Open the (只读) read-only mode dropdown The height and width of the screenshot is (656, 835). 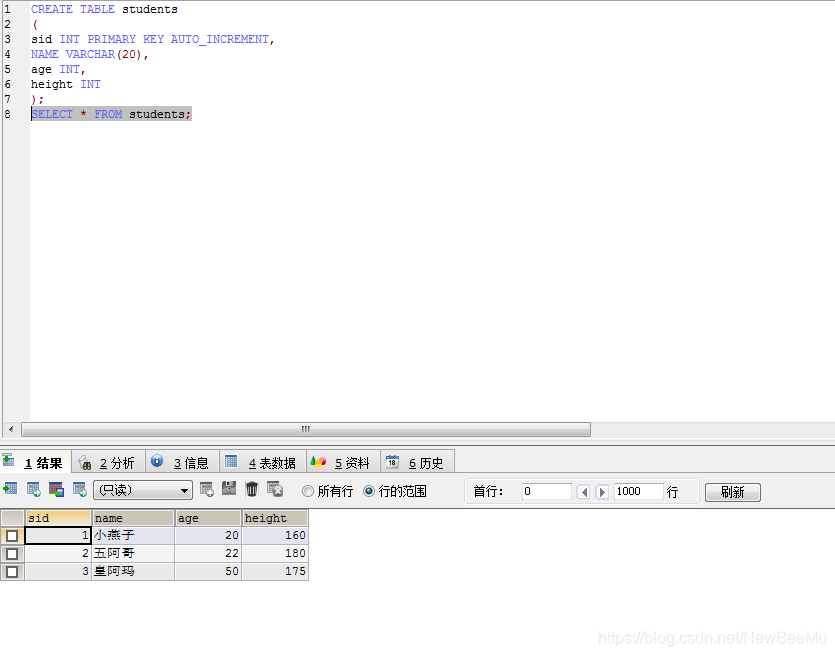(143, 490)
